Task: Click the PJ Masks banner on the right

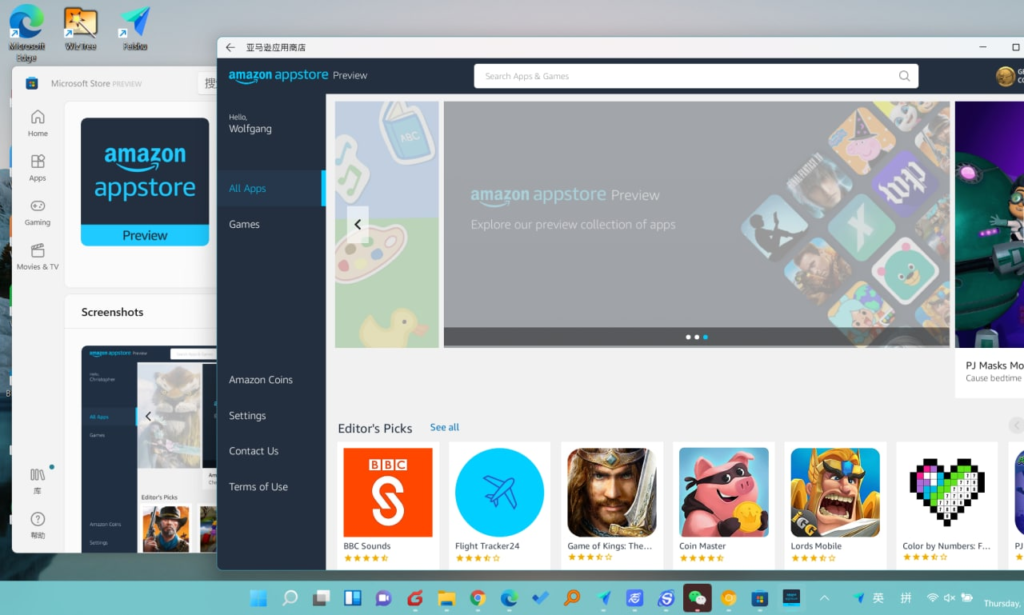Action: tap(989, 225)
